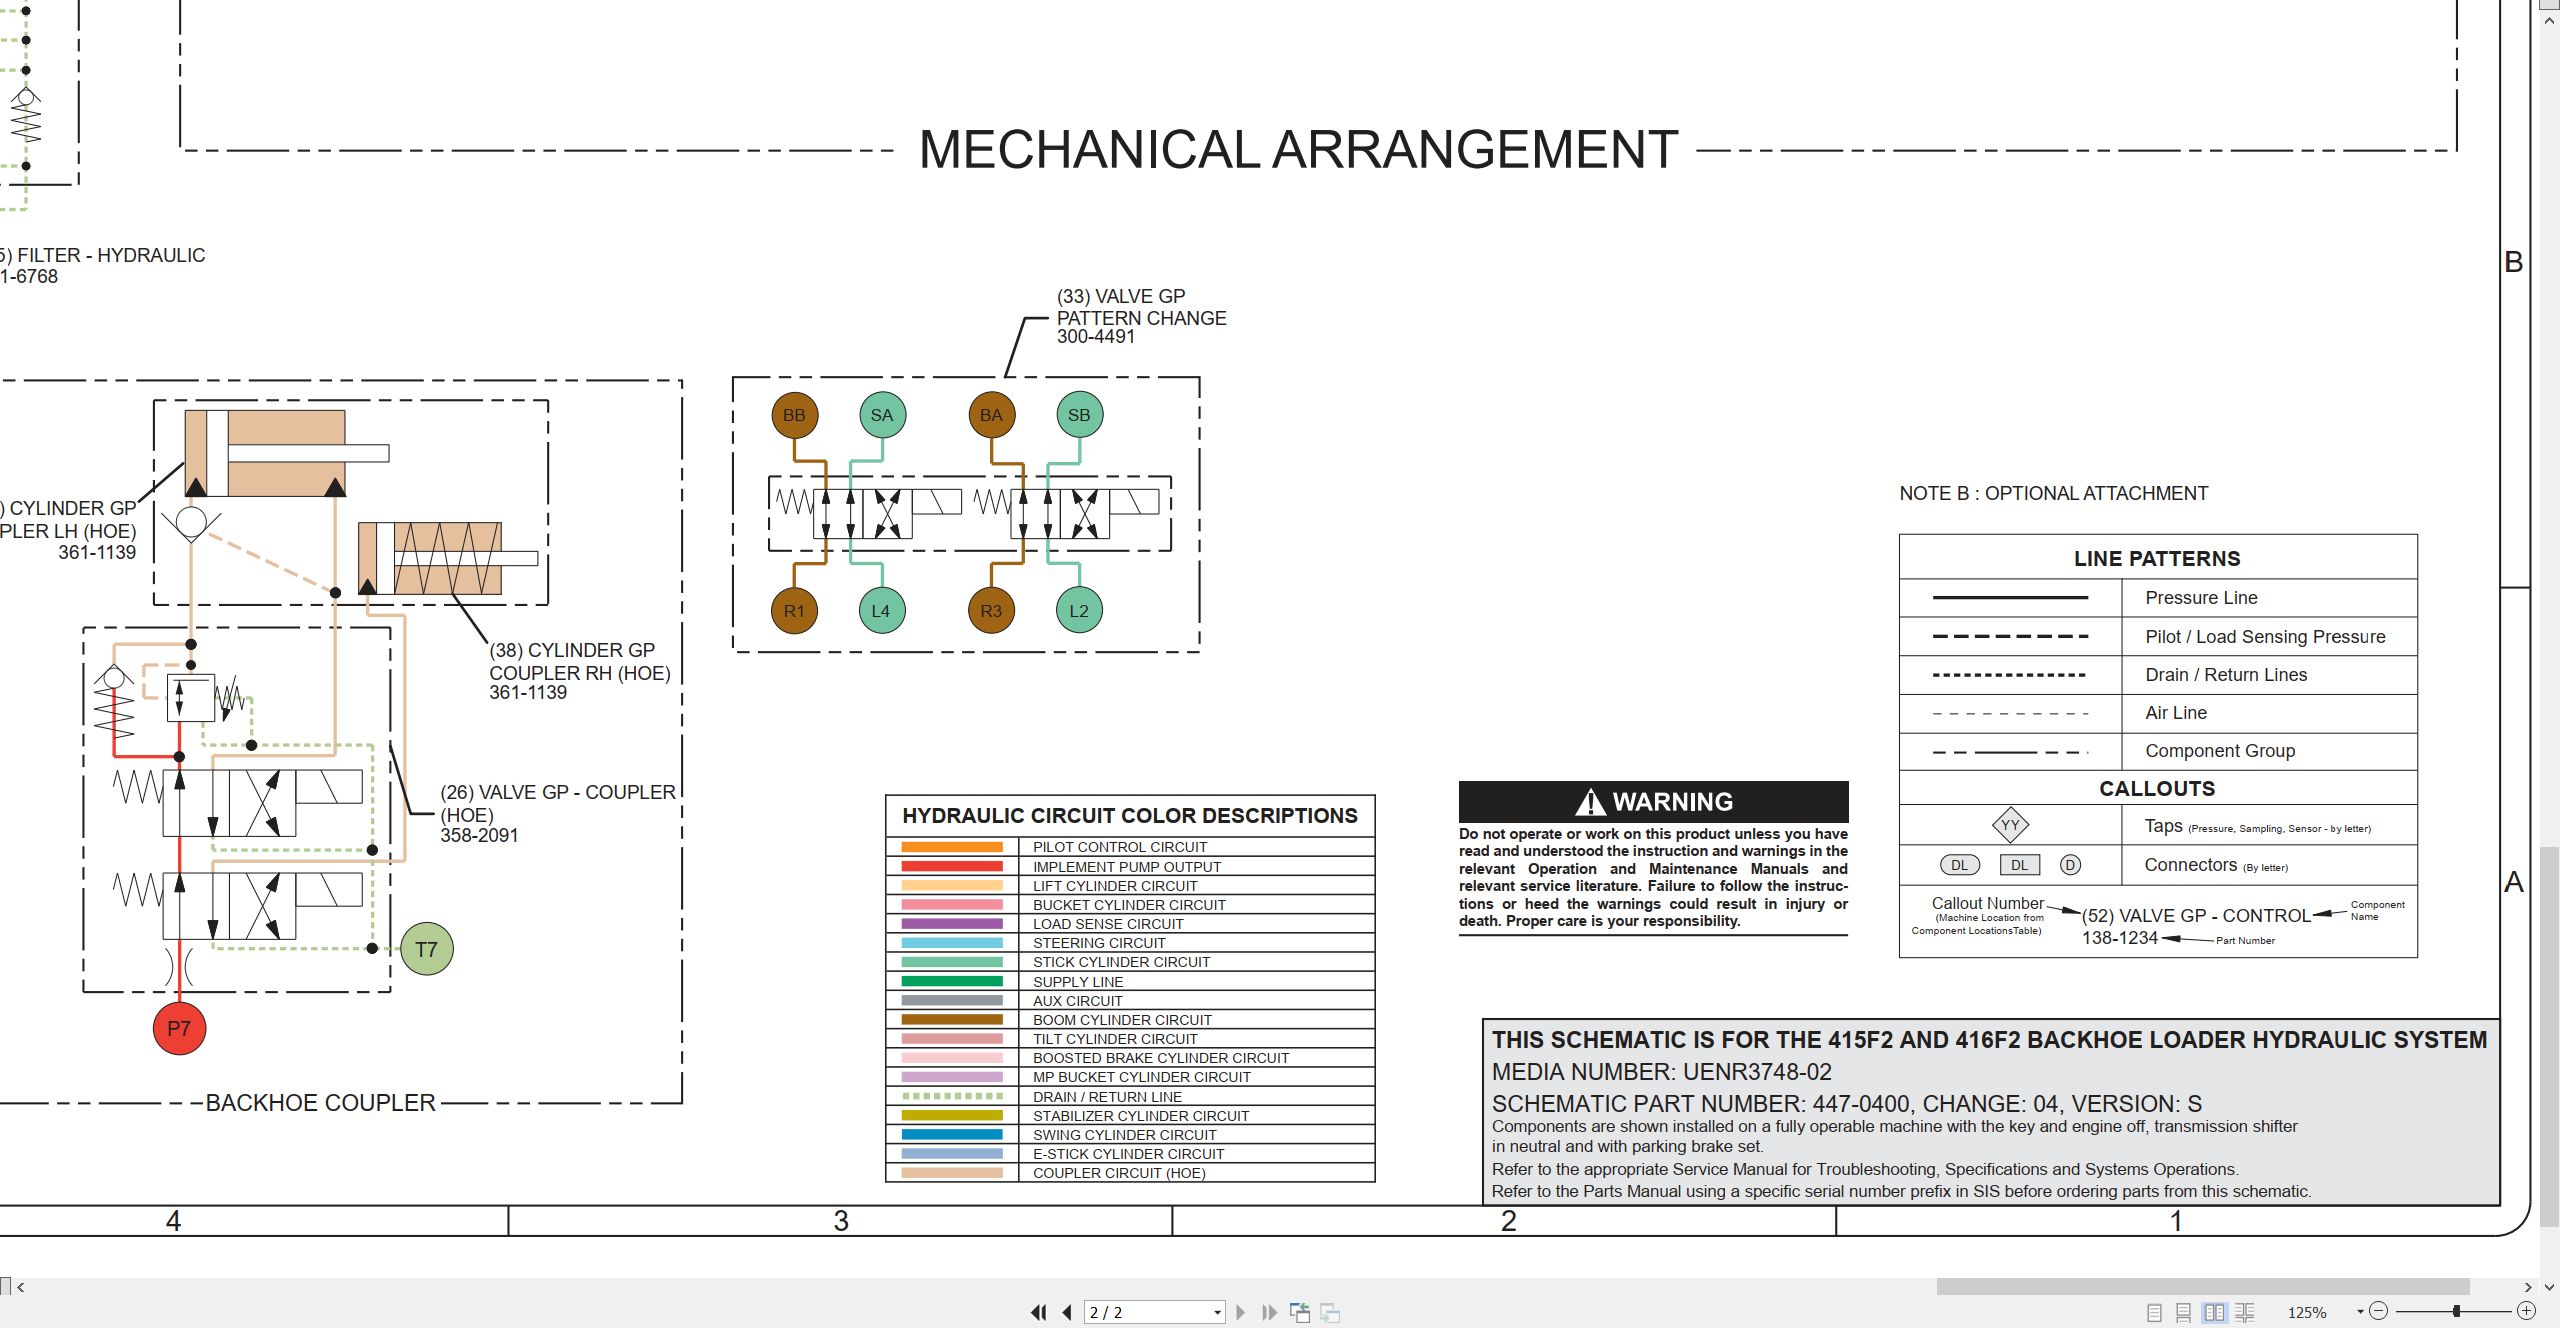Switch to continuous facing layout
2560x1328 pixels.
(x=2245, y=1312)
